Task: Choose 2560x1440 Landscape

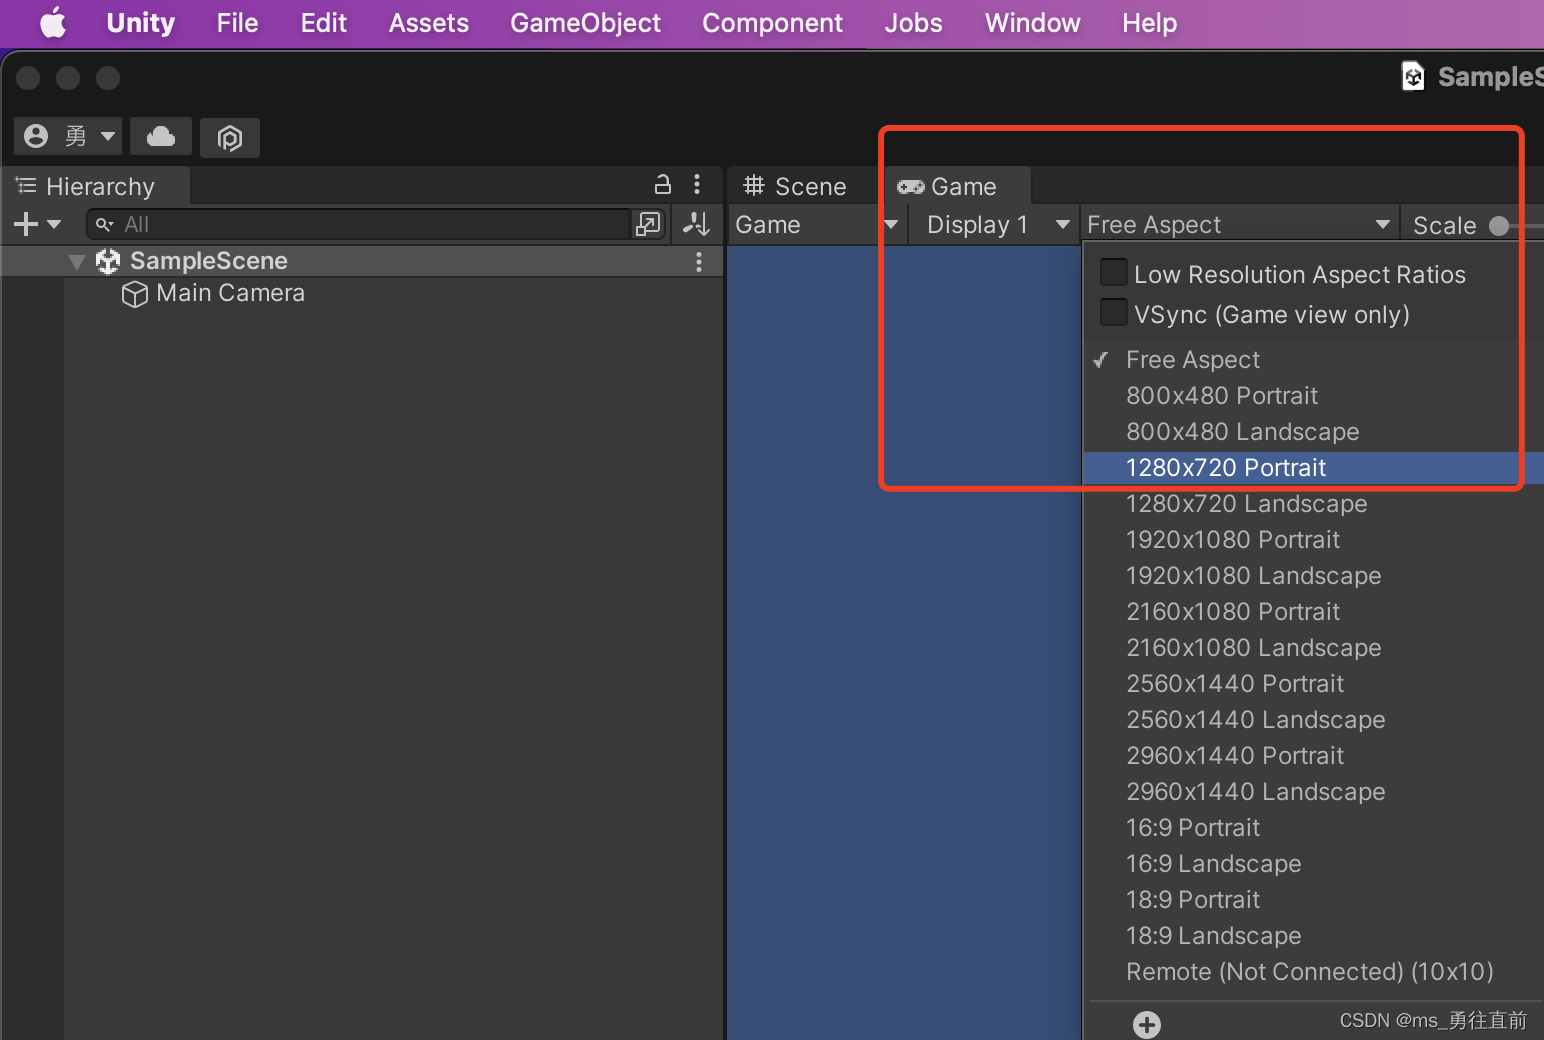Action: pyautogui.click(x=1313, y=719)
